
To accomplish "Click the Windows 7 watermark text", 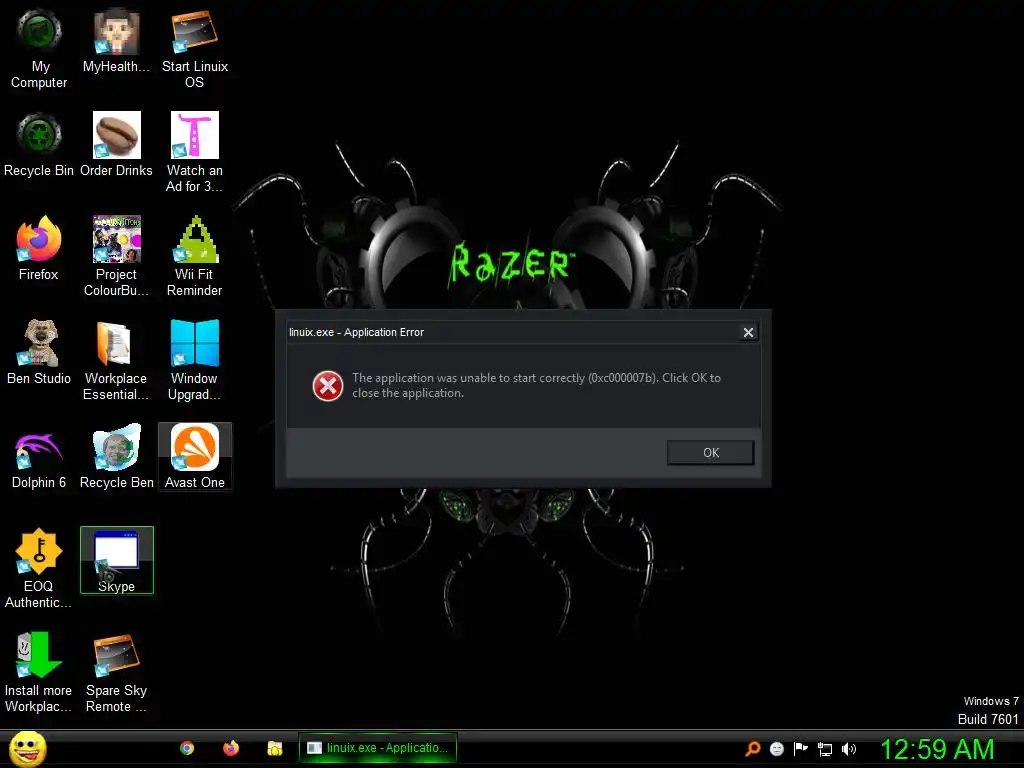I will [991, 701].
